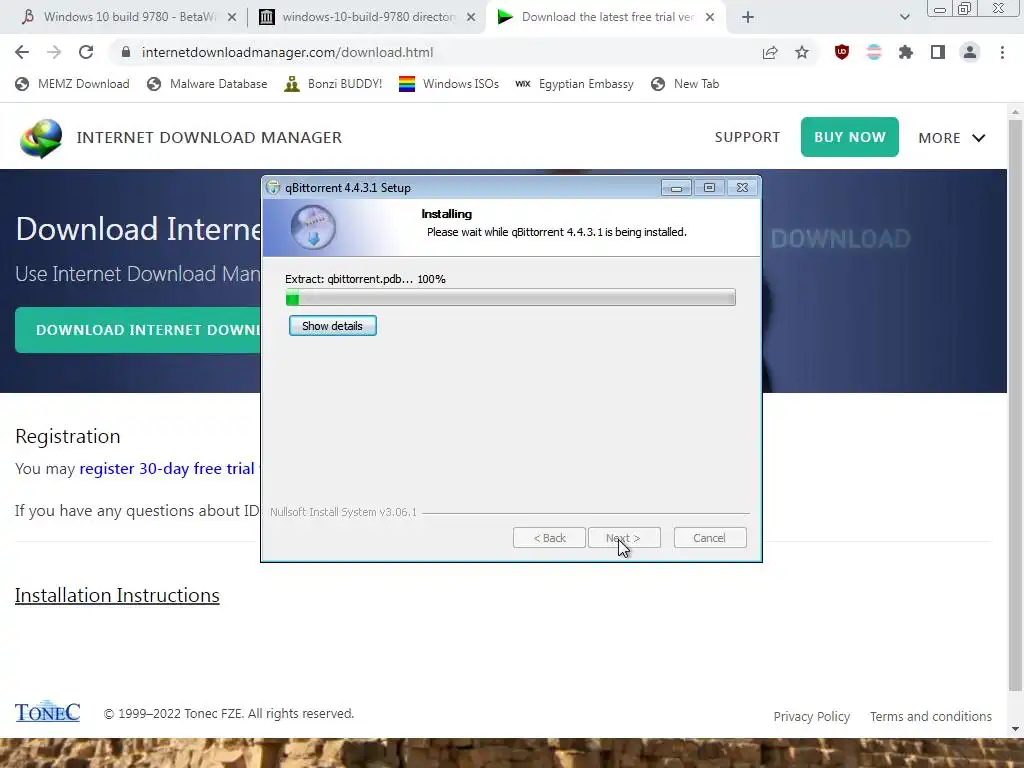Minimize the Chrome browser window
The image size is (1024, 768).
pyautogui.click(x=940, y=9)
